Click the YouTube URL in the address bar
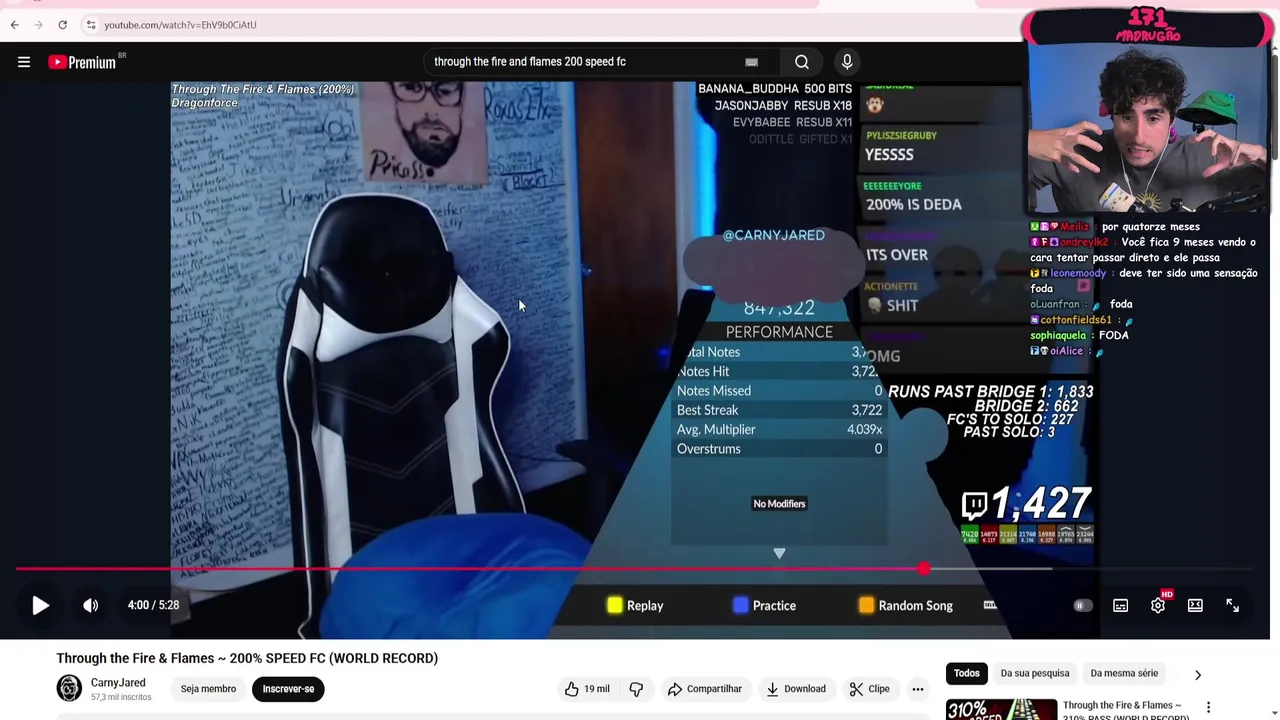The height and width of the screenshot is (720, 1280). pos(180,25)
